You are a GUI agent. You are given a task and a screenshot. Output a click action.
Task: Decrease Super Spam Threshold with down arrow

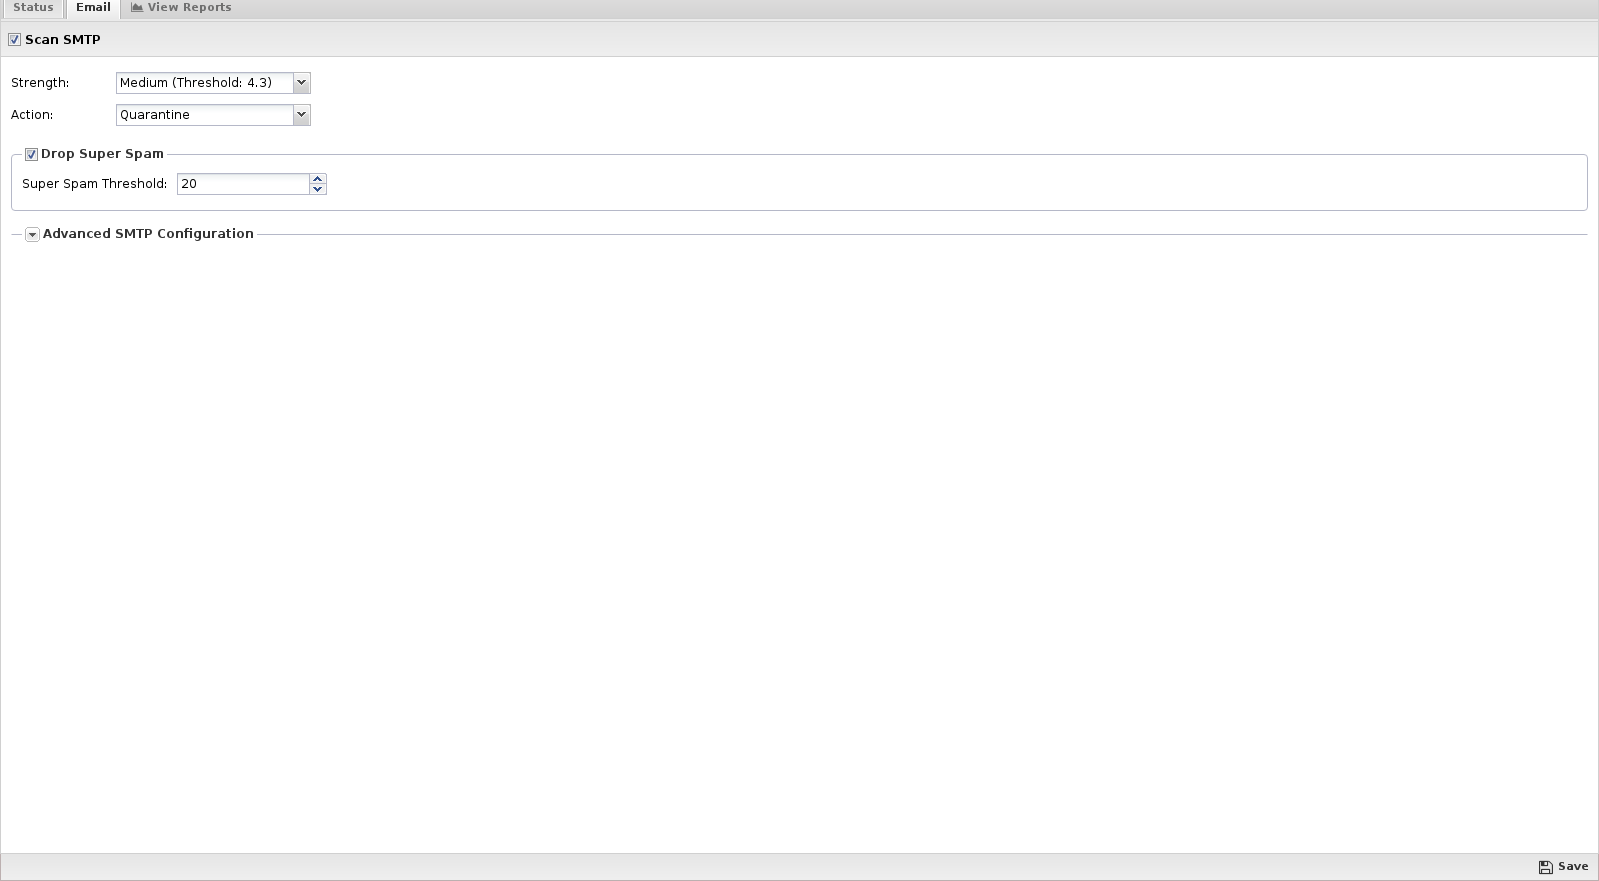click(318, 189)
